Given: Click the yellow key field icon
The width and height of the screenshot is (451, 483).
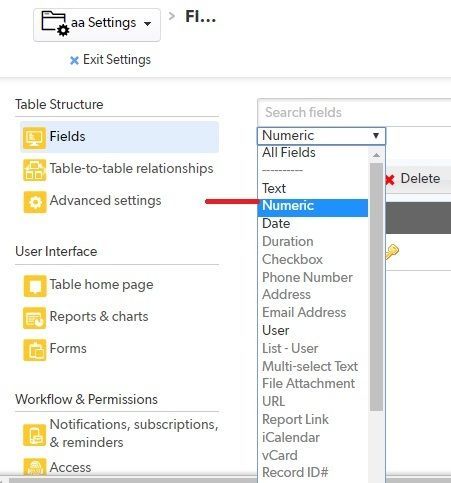Looking at the screenshot, I should coord(392,252).
